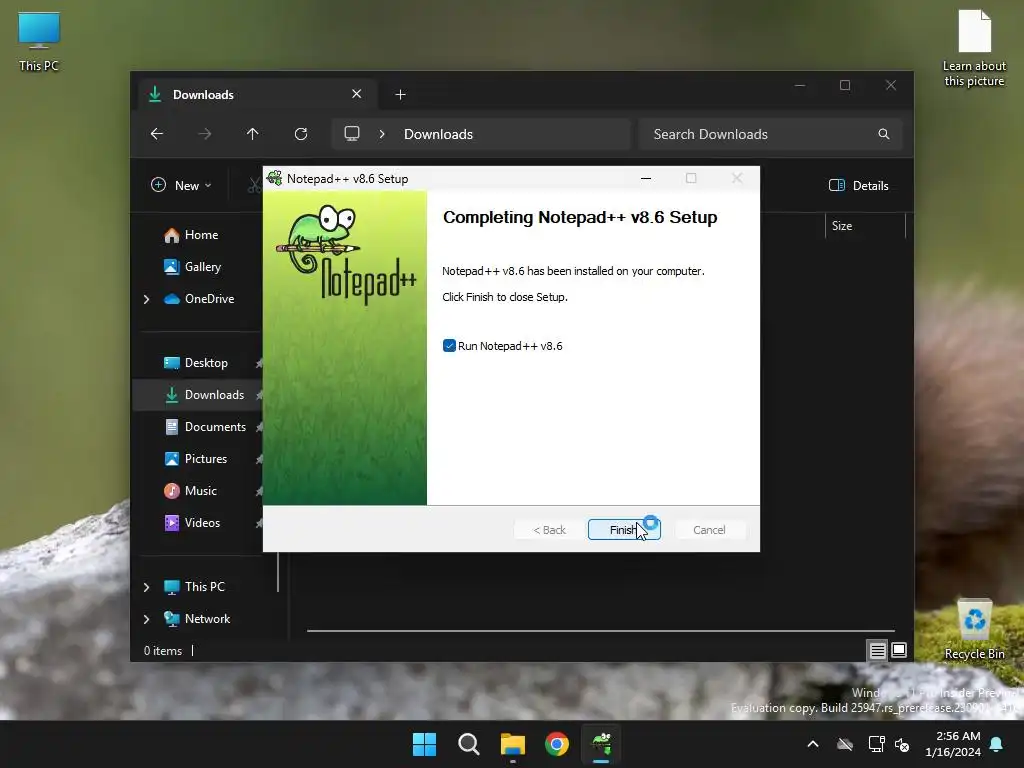Click the OneDrive cloud tray icon
1024x768 pixels.
coord(845,744)
